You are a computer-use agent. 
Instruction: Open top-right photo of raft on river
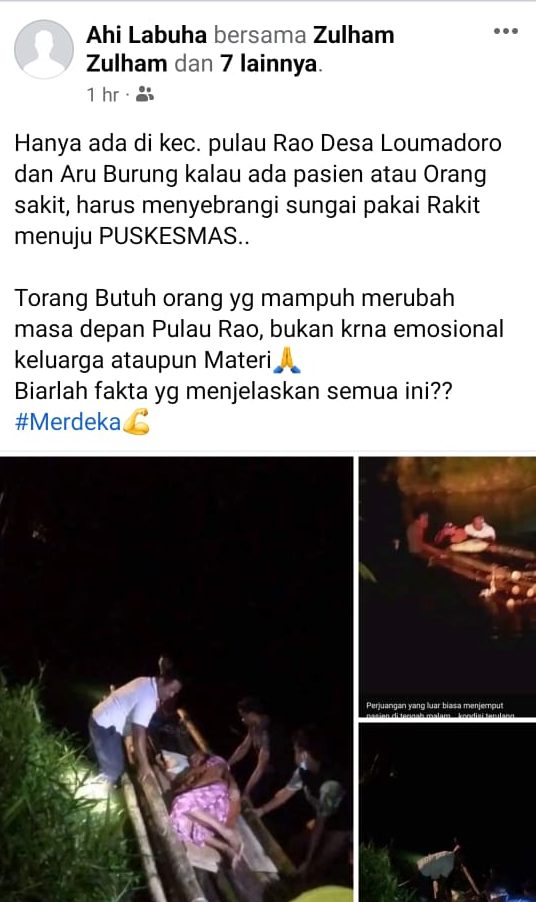447,587
